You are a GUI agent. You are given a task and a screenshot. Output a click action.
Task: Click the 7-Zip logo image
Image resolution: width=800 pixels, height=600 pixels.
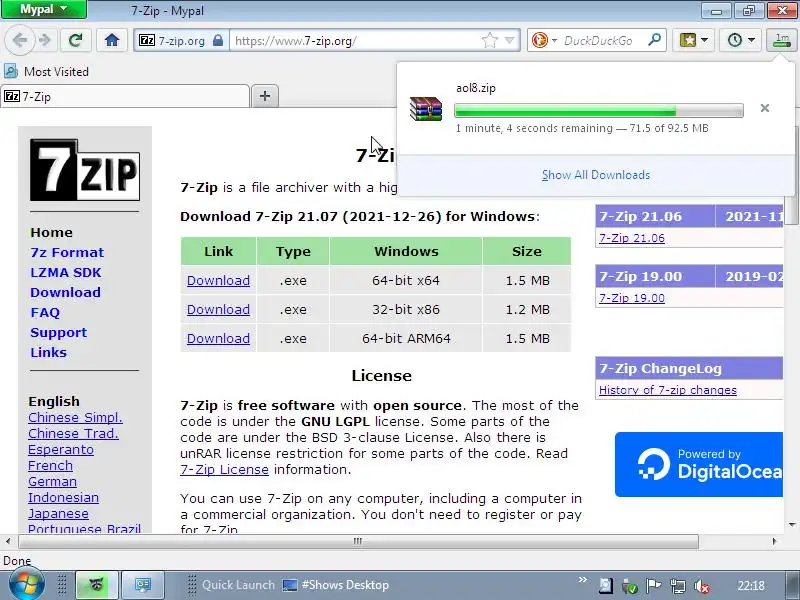85,170
